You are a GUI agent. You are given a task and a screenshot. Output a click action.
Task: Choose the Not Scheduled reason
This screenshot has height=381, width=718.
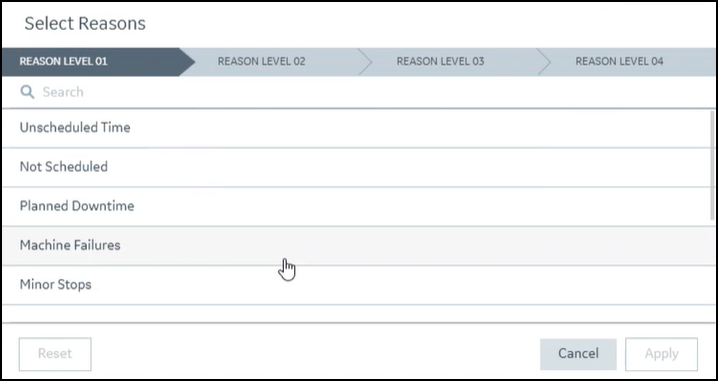[x=355, y=167]
